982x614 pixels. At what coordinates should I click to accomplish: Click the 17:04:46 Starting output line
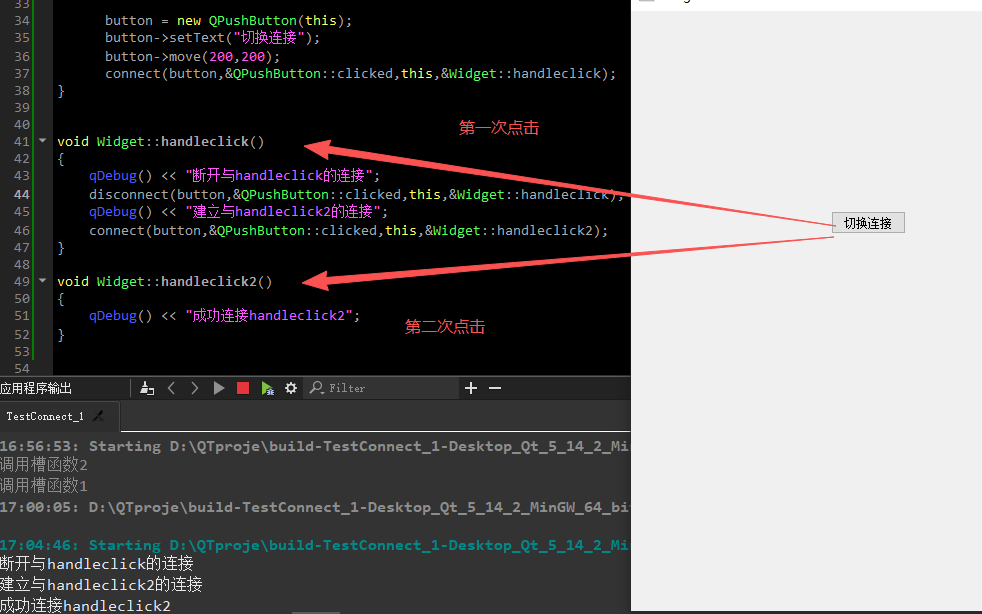[314, 545]
